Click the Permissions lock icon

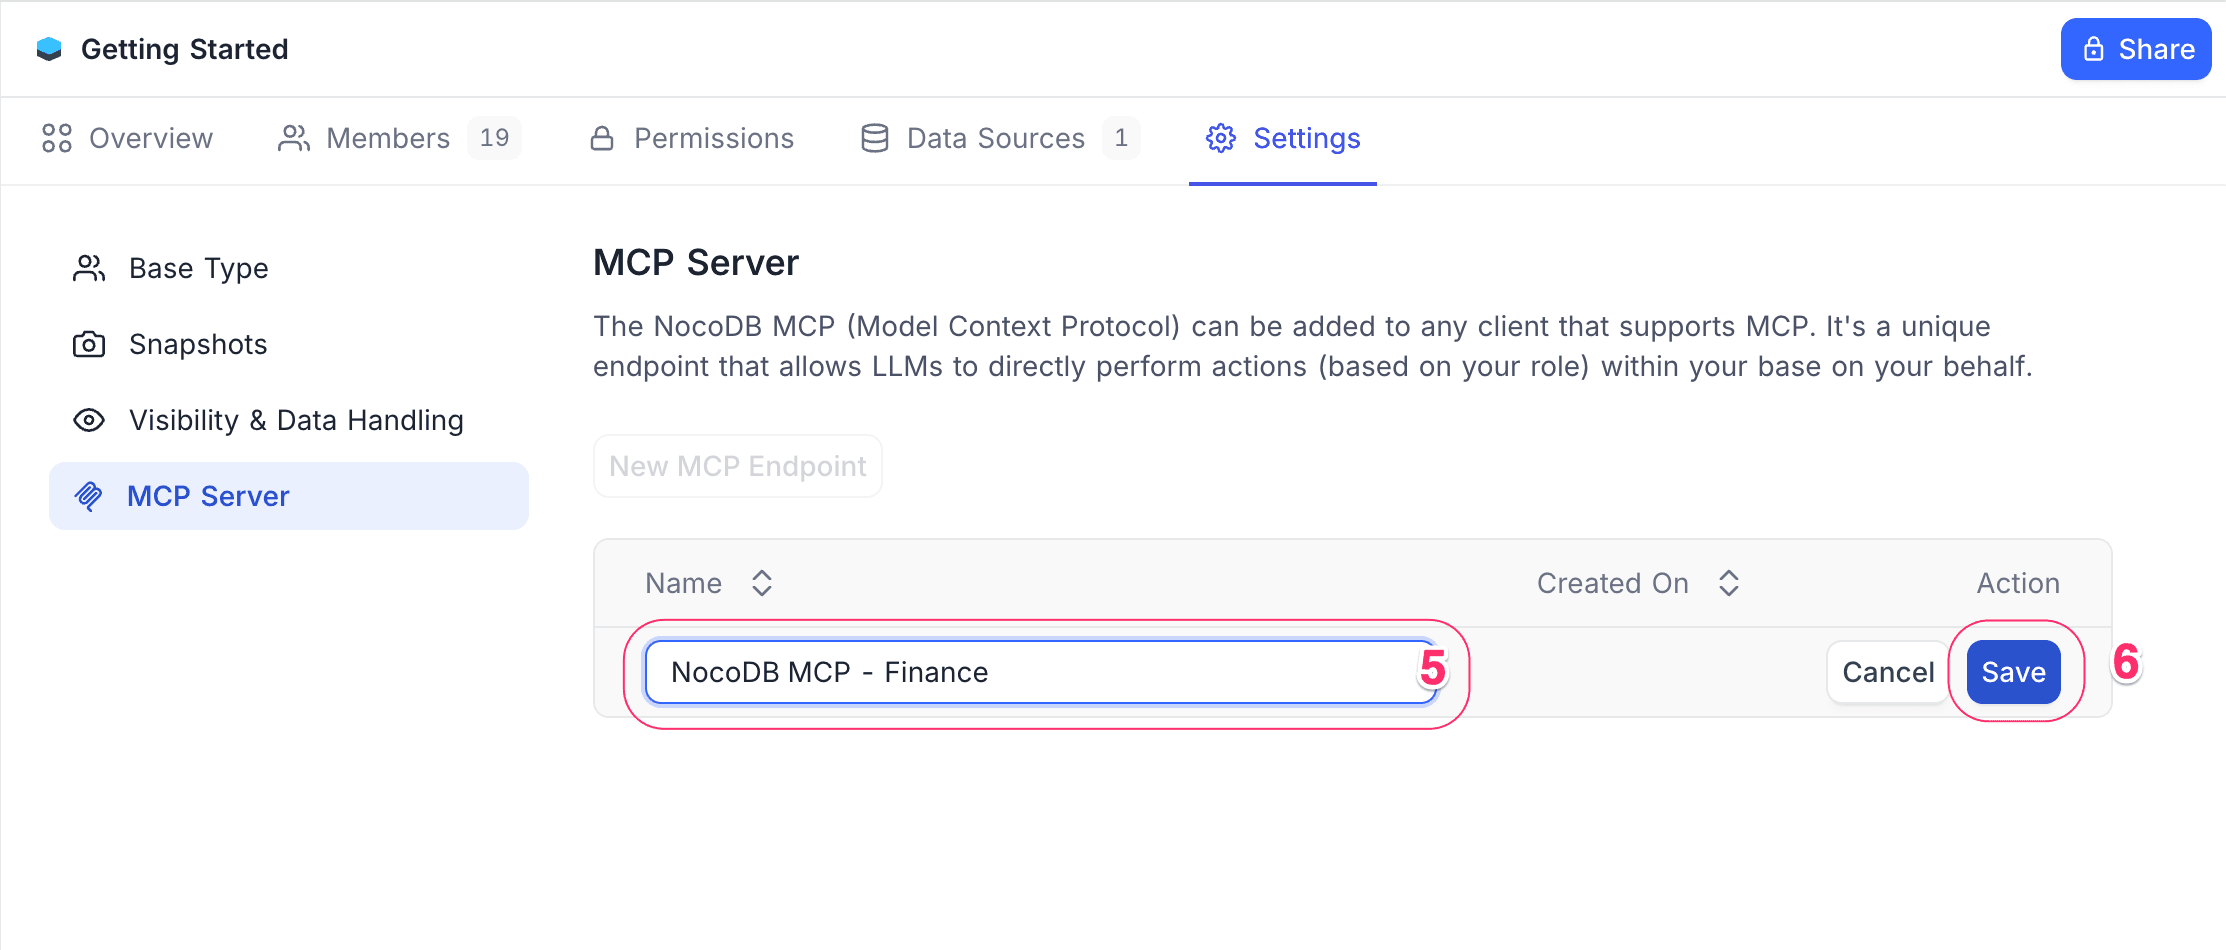(x=603, y=139)
